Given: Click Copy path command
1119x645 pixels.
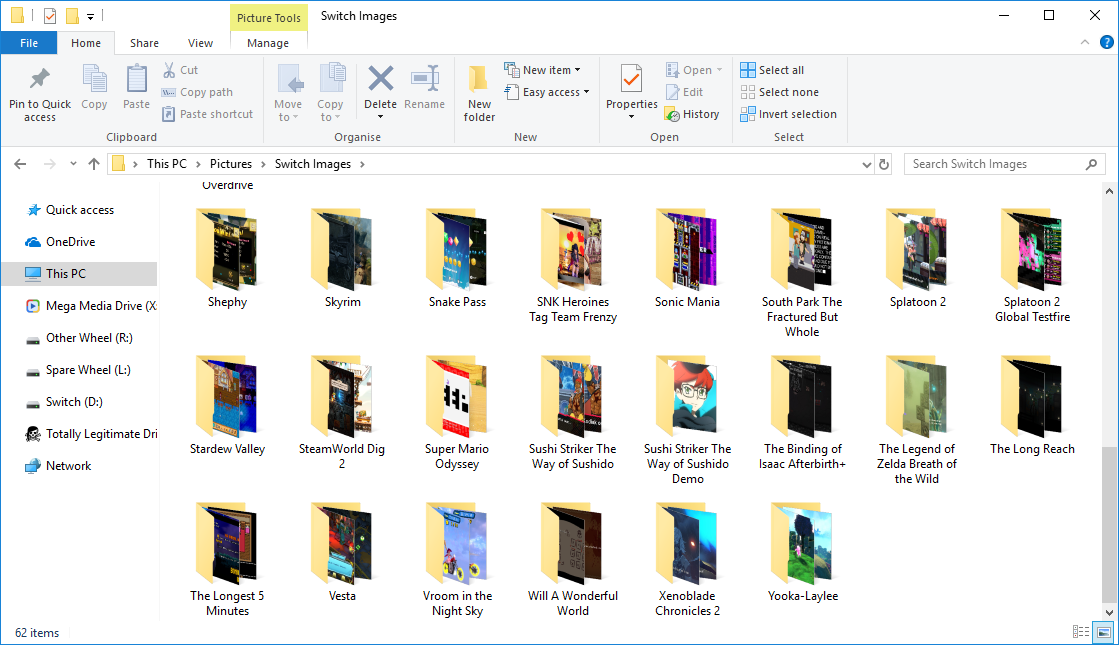Looking at the screenshot, I should click(x=197, y=92).
